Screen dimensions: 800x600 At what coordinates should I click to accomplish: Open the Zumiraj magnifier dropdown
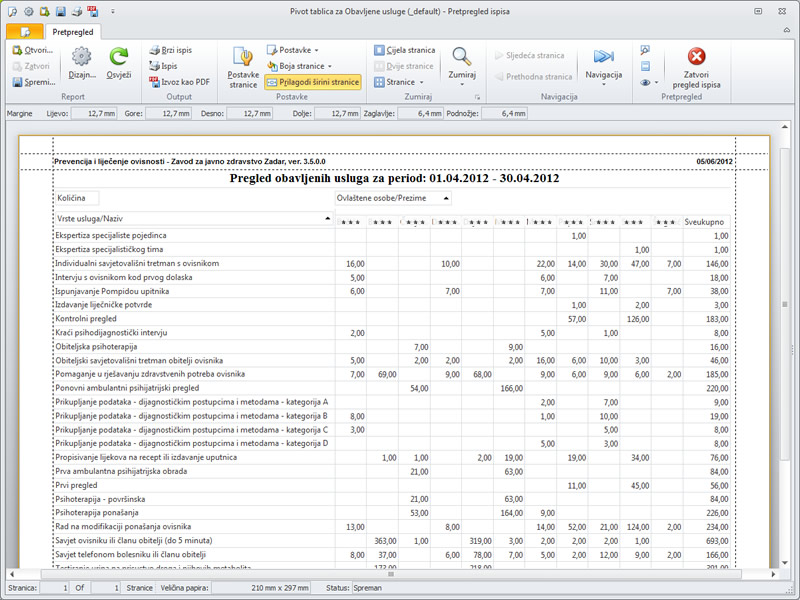click(462, 66)
